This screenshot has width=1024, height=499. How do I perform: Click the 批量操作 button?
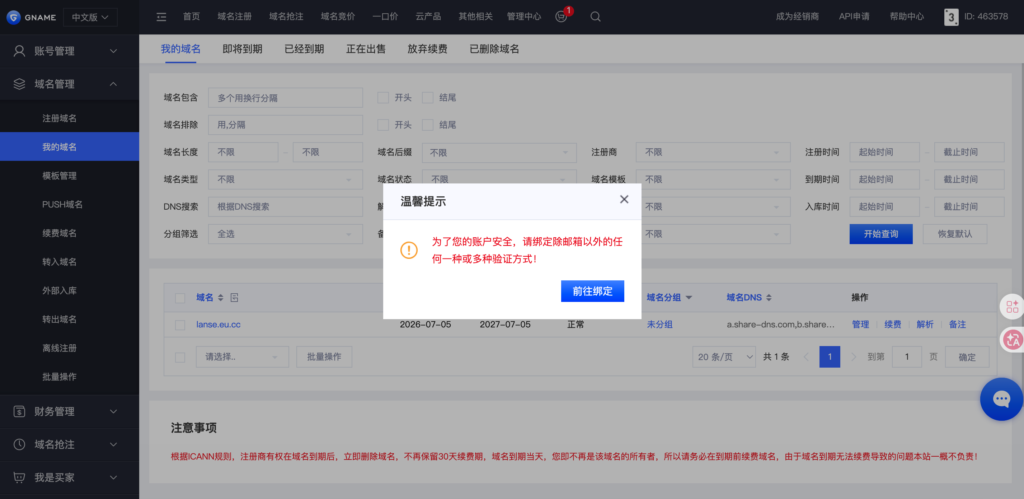pos(324,357)
